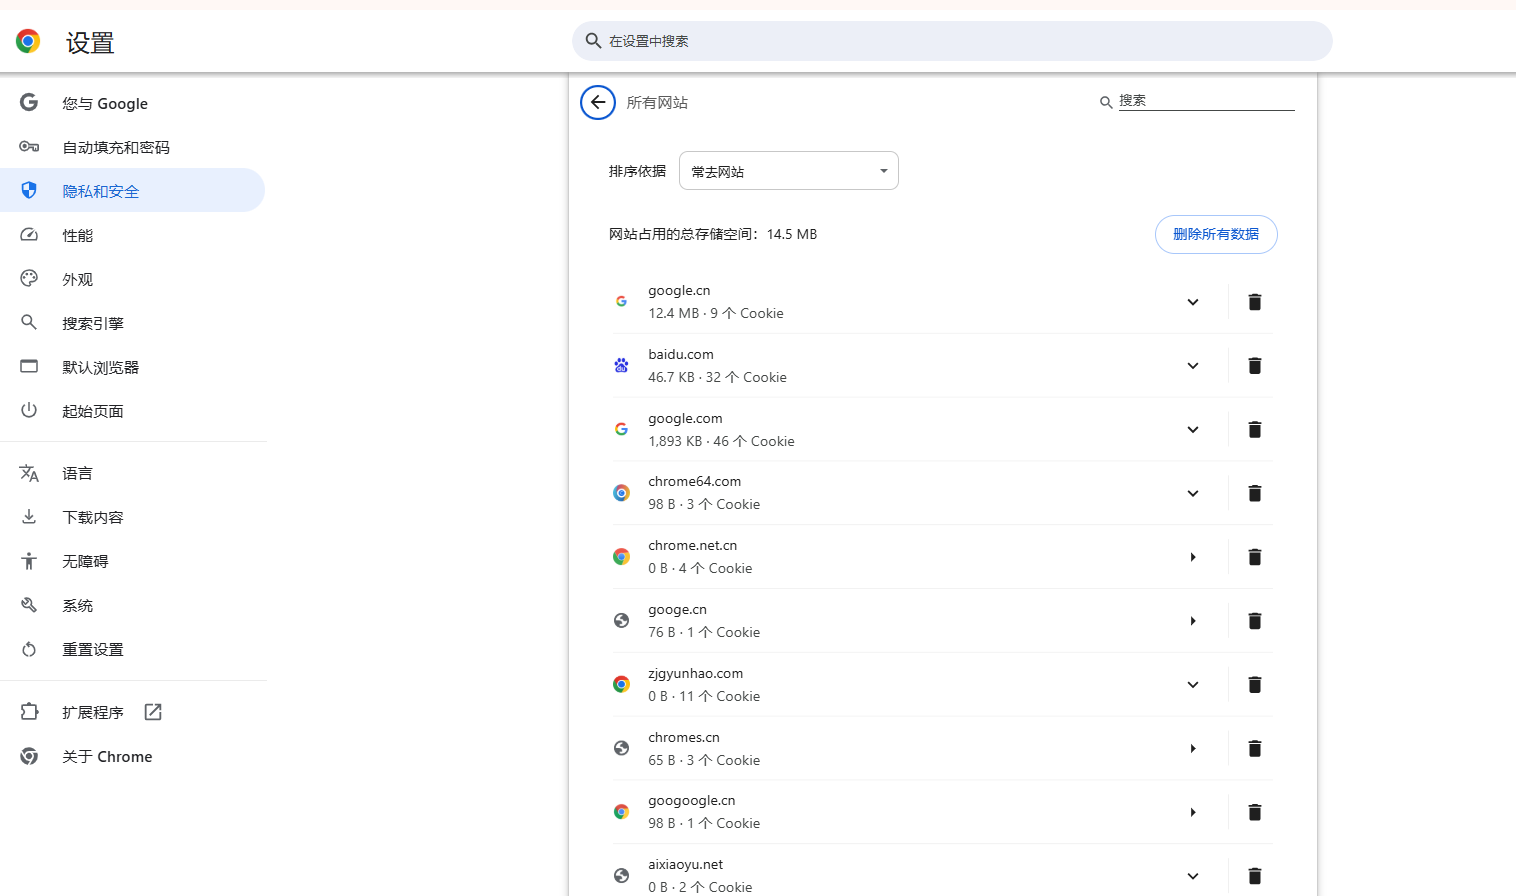1516x896 pixels.
Task: Expand the chrome64.com row chevron
Action: coord(1193,493)
